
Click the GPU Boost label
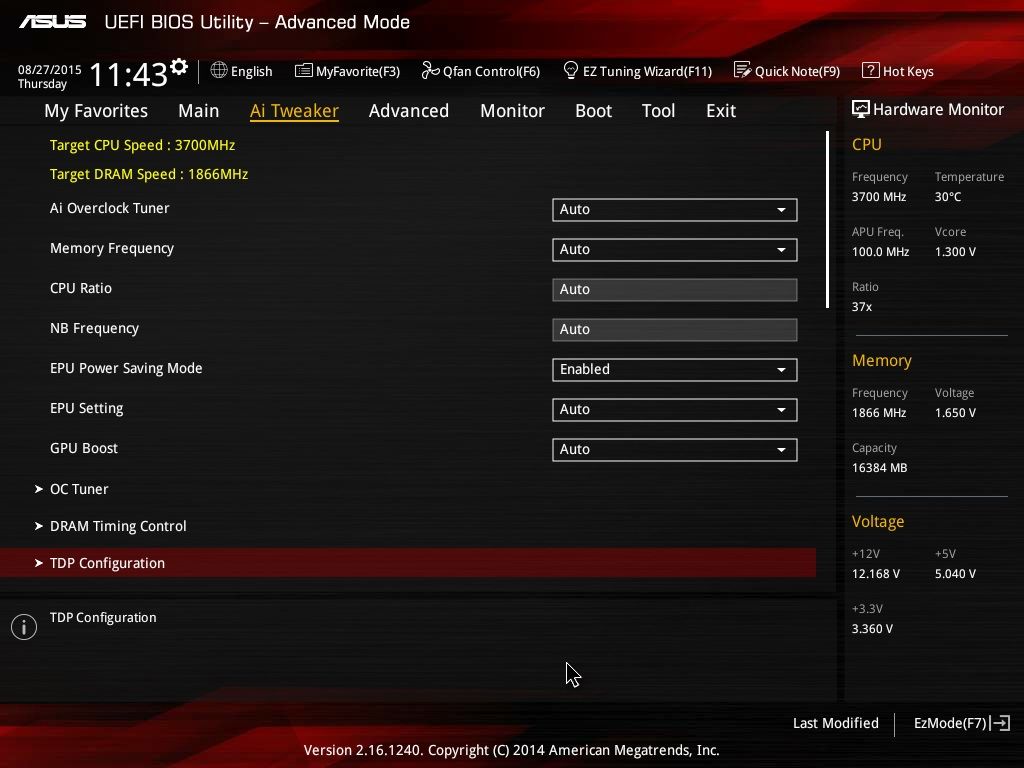(x=84, y=448)
